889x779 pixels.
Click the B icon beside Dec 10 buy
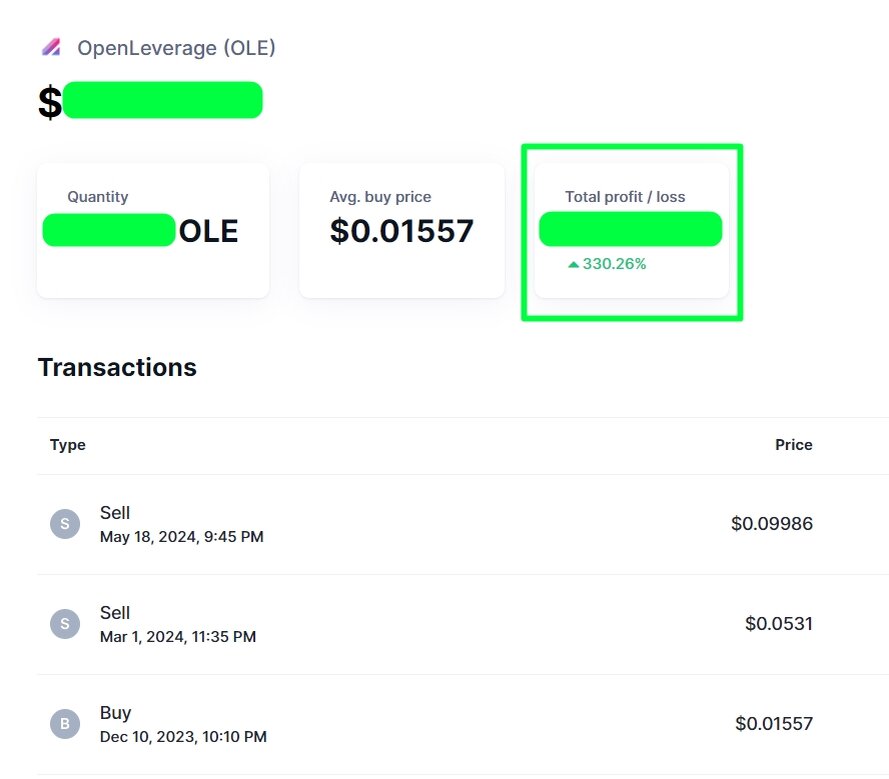(x=65, y=723)
